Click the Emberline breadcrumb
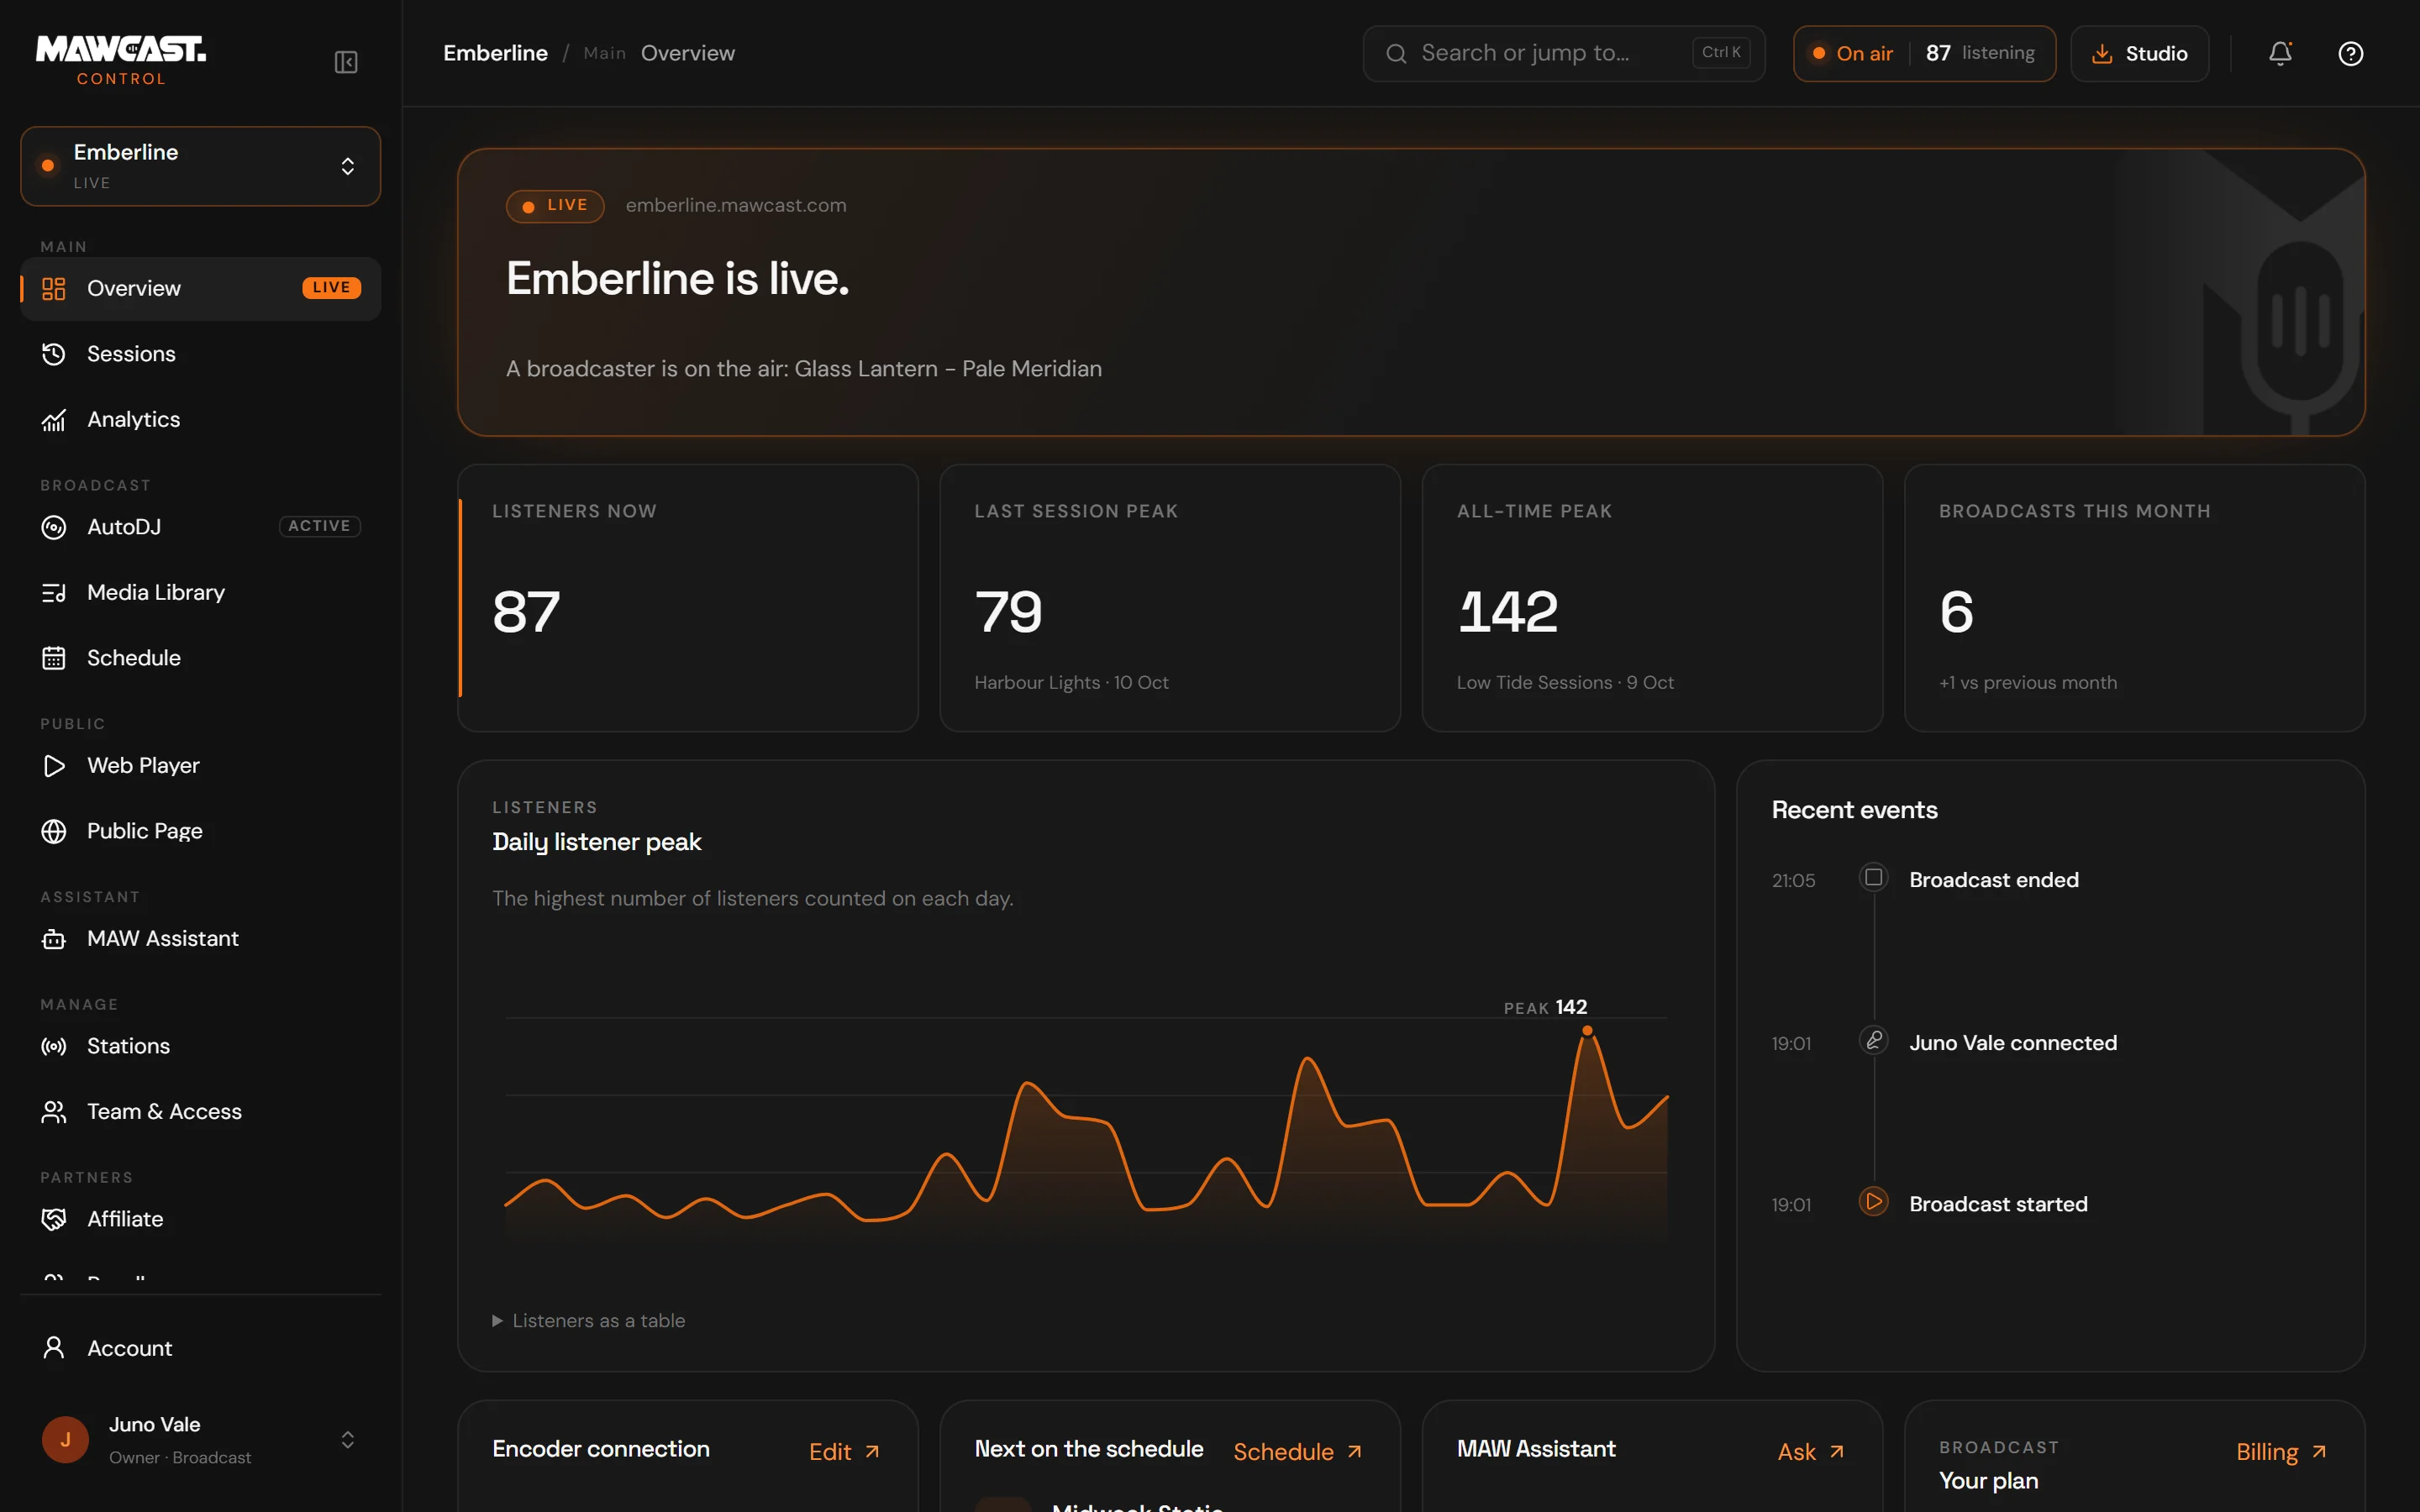This screenshot has height=1512, width=2420. (495, 53)
